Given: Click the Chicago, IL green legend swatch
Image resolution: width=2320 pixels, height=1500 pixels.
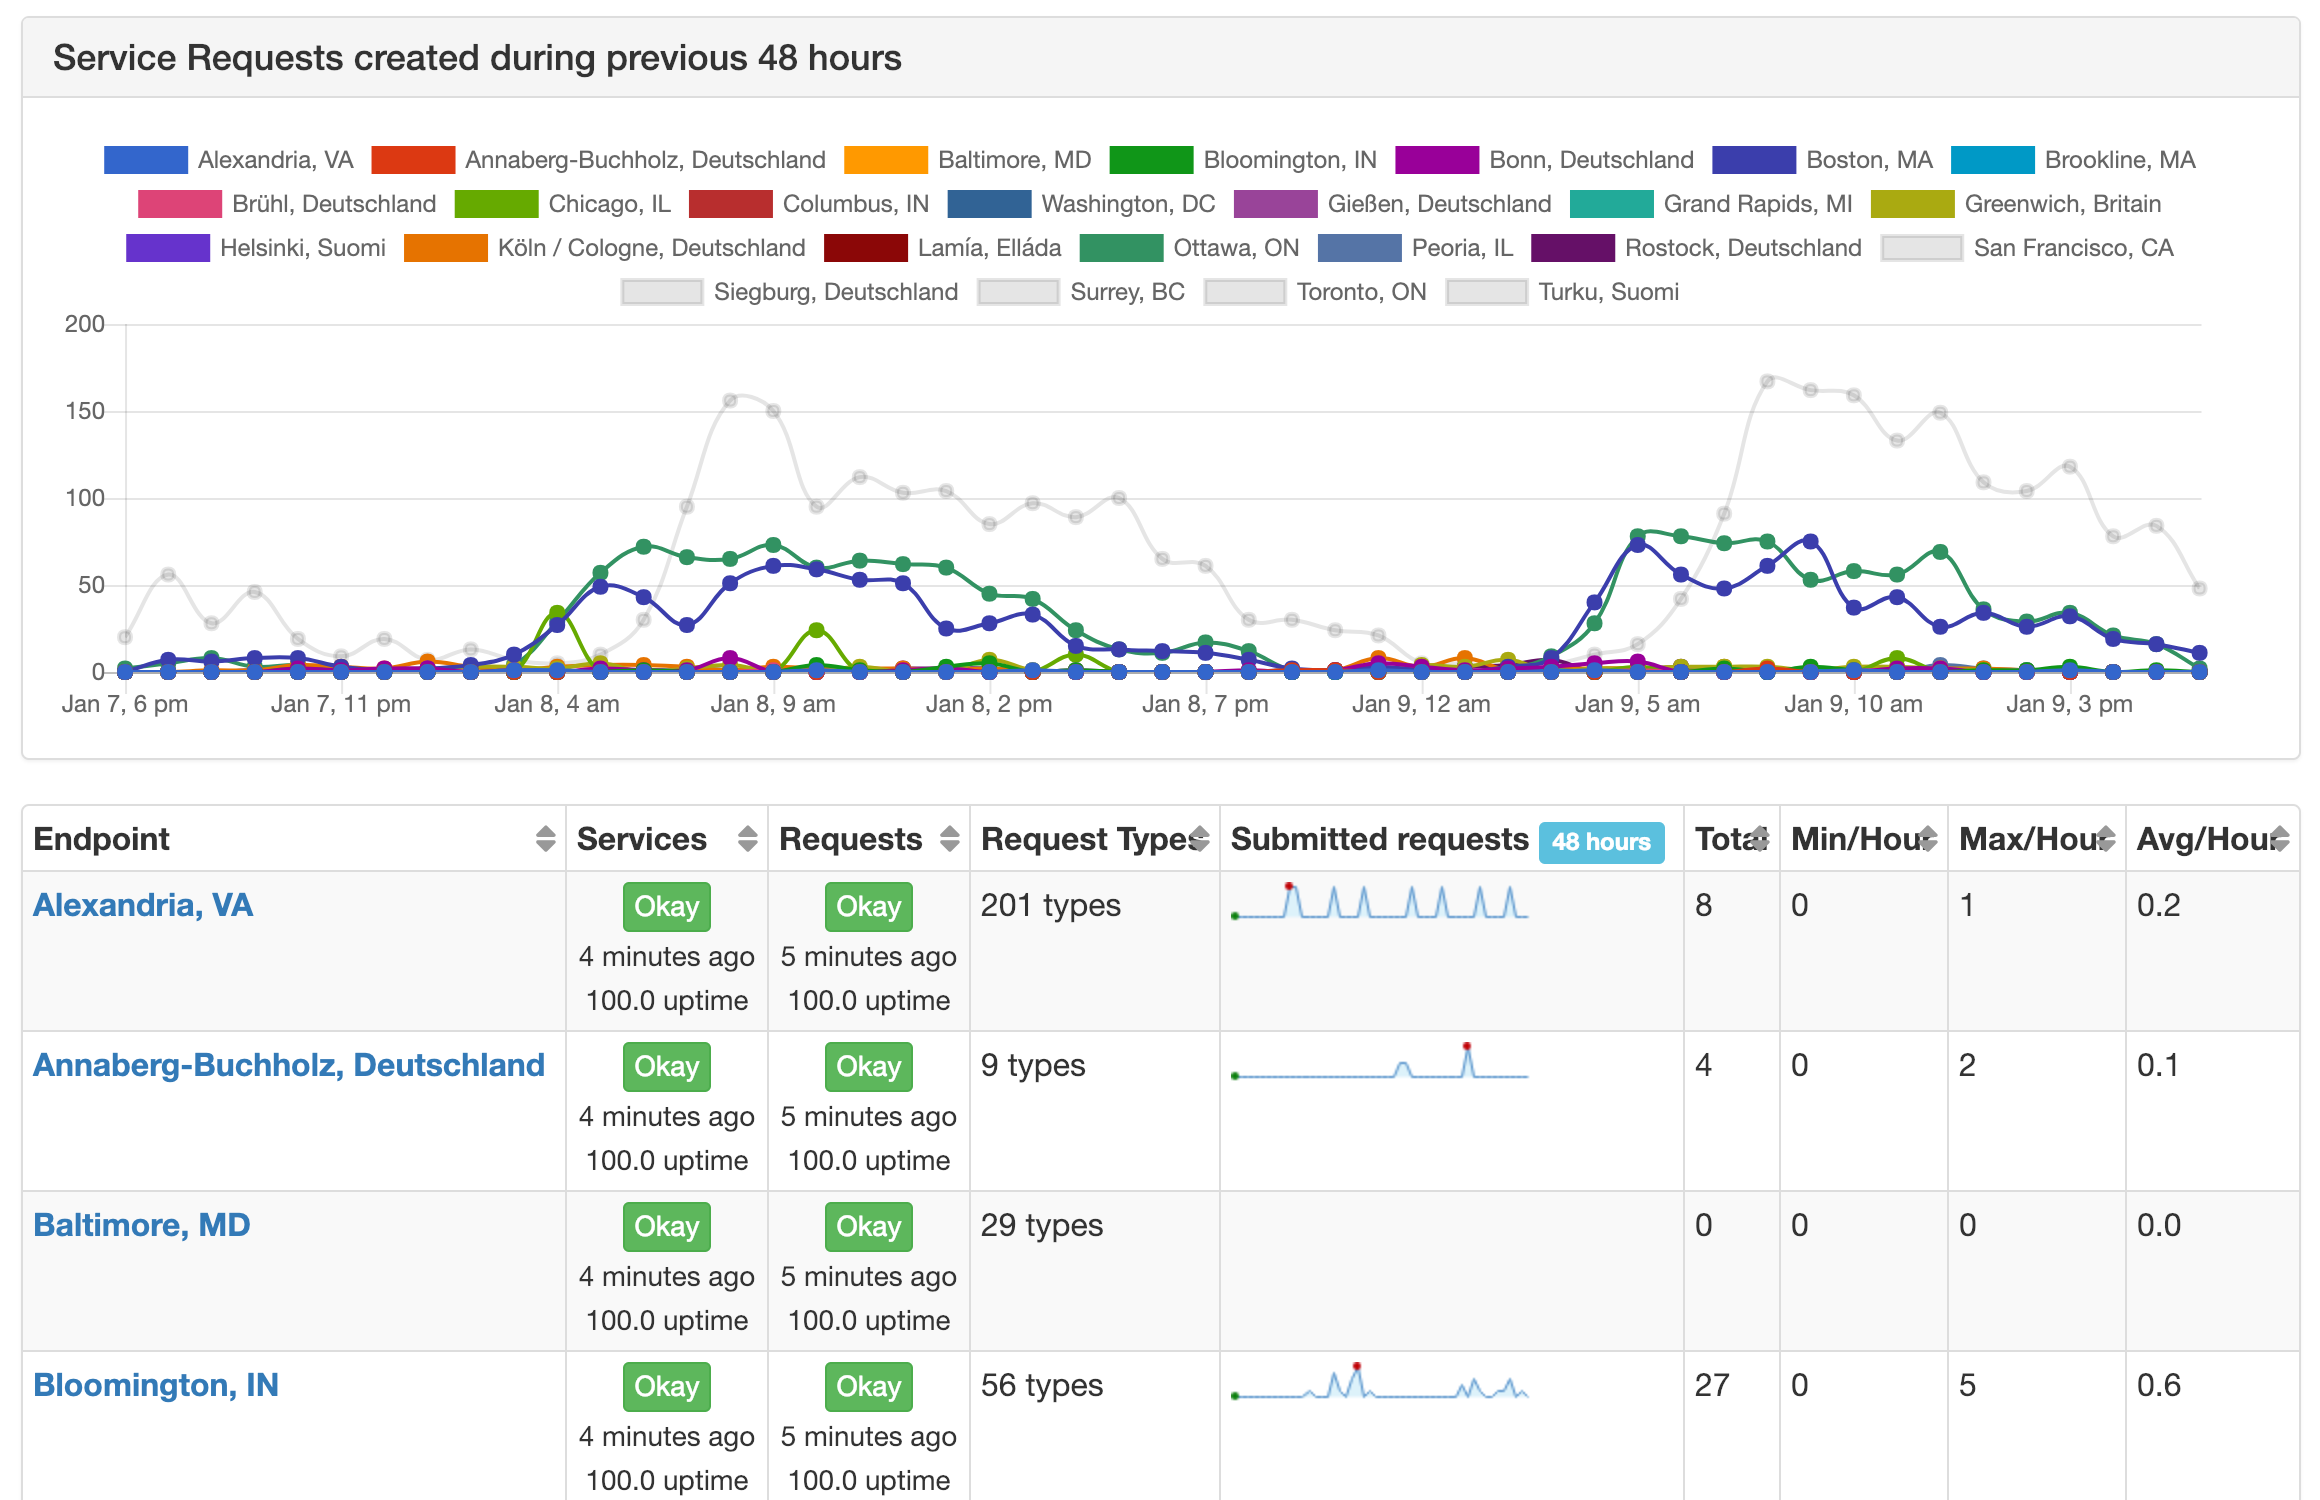Looking at the screenshot, I should 496,204.
